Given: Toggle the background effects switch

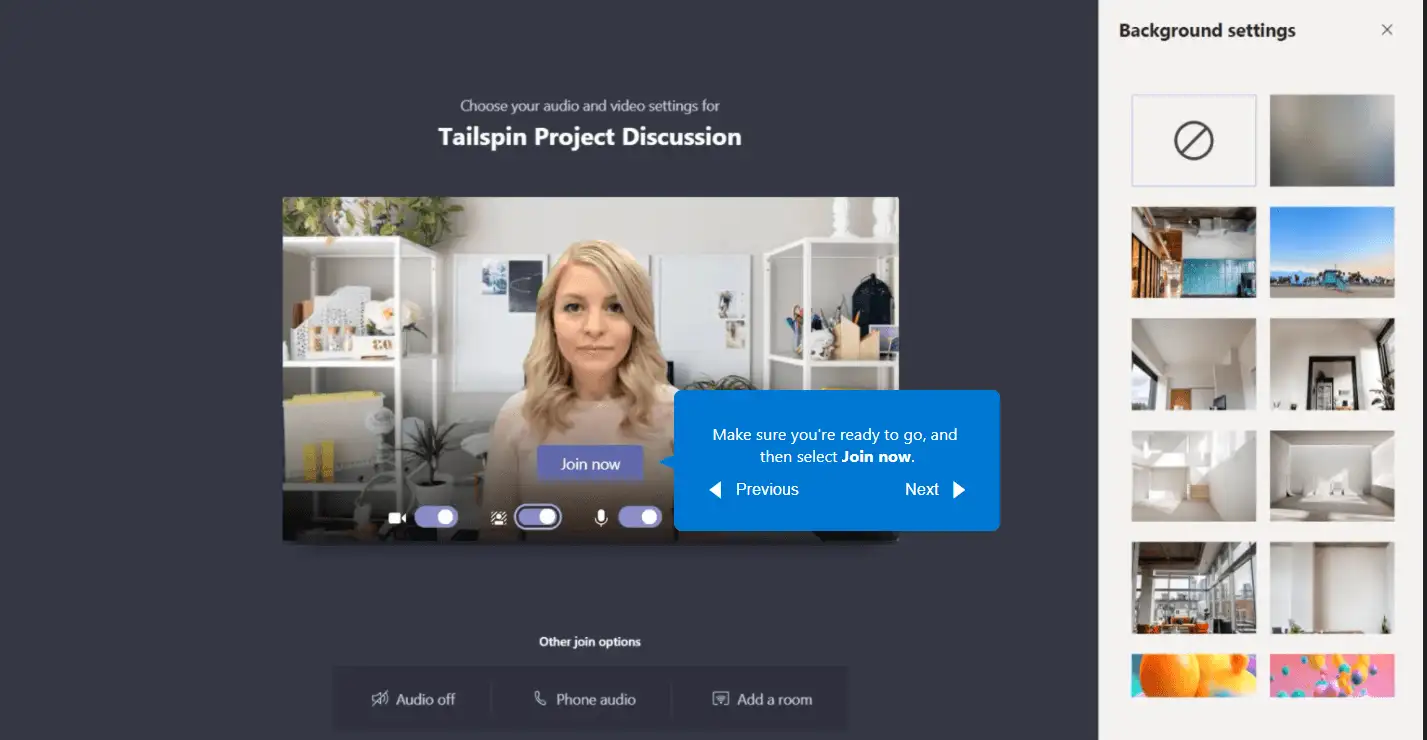Looking at the screenshot, I should 538,517.
